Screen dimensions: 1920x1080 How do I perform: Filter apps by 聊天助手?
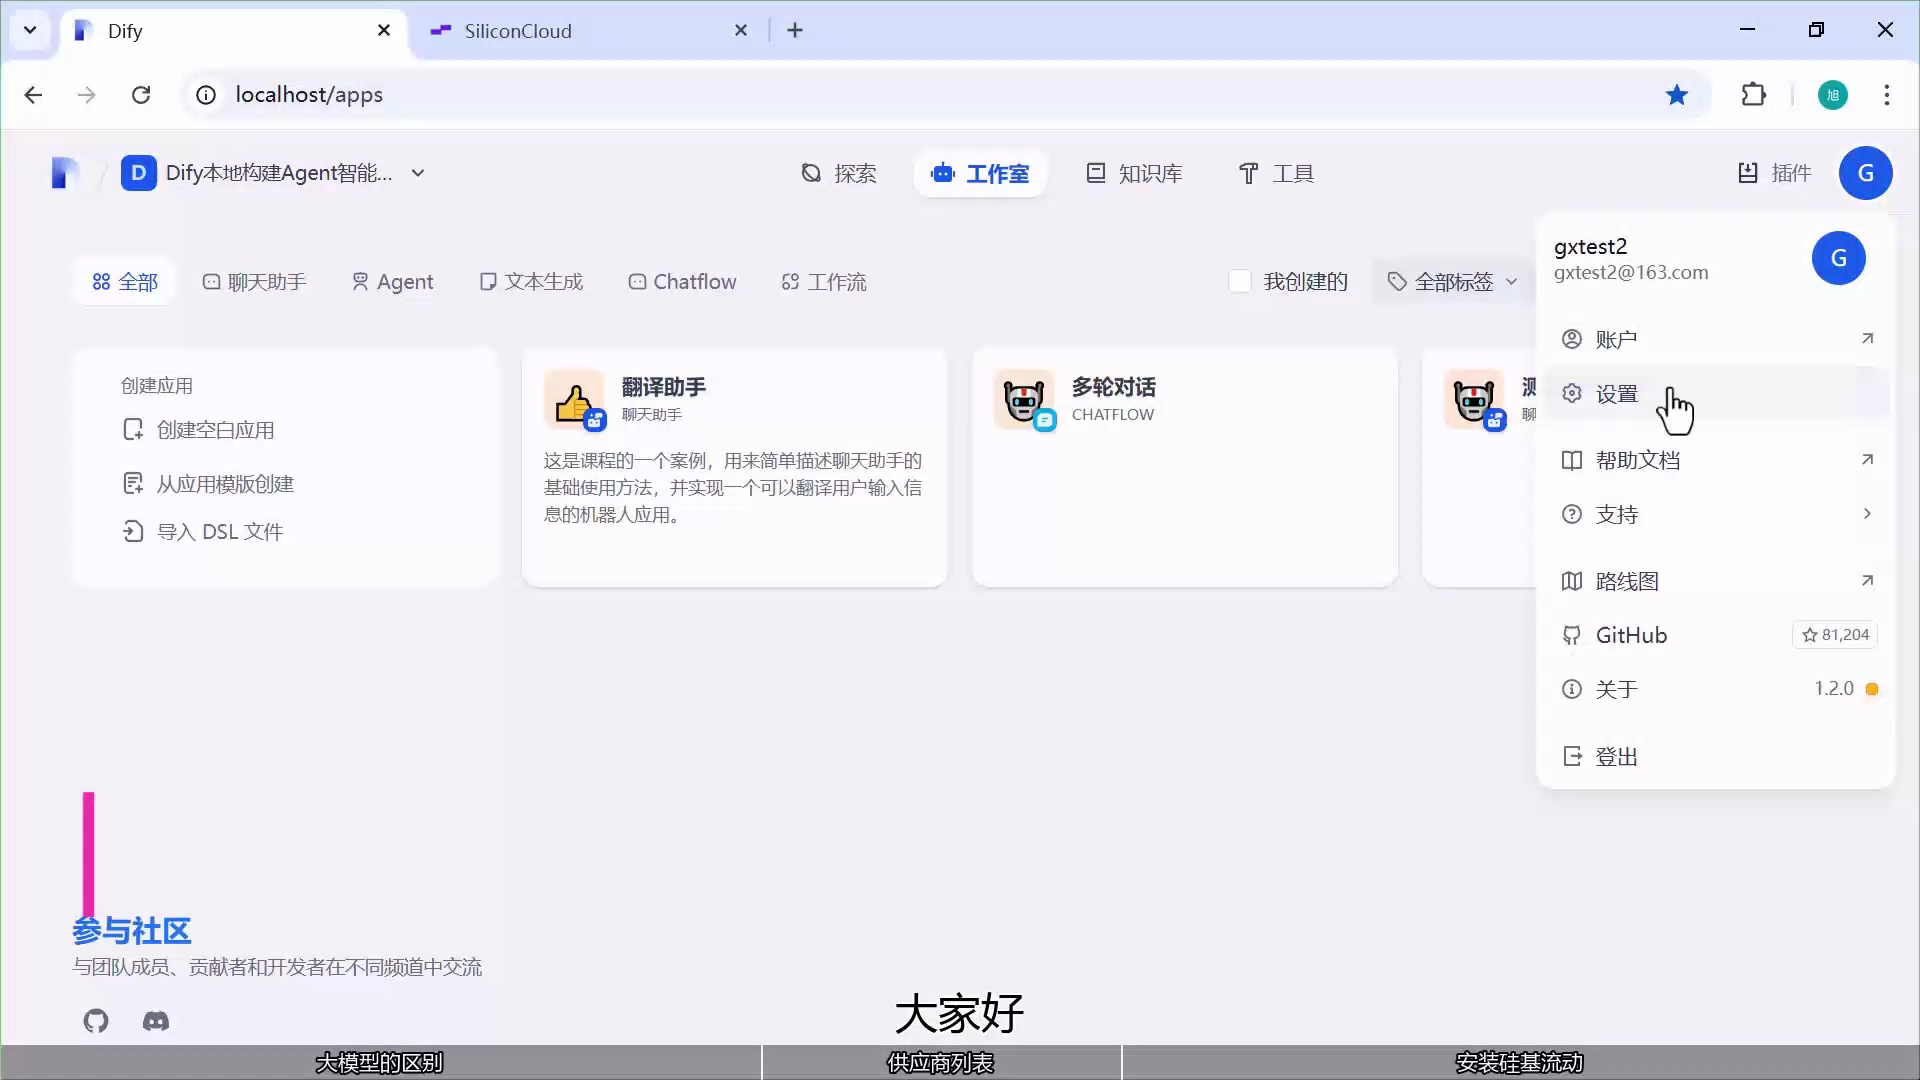pyautogui.click(x=254, y=282)
